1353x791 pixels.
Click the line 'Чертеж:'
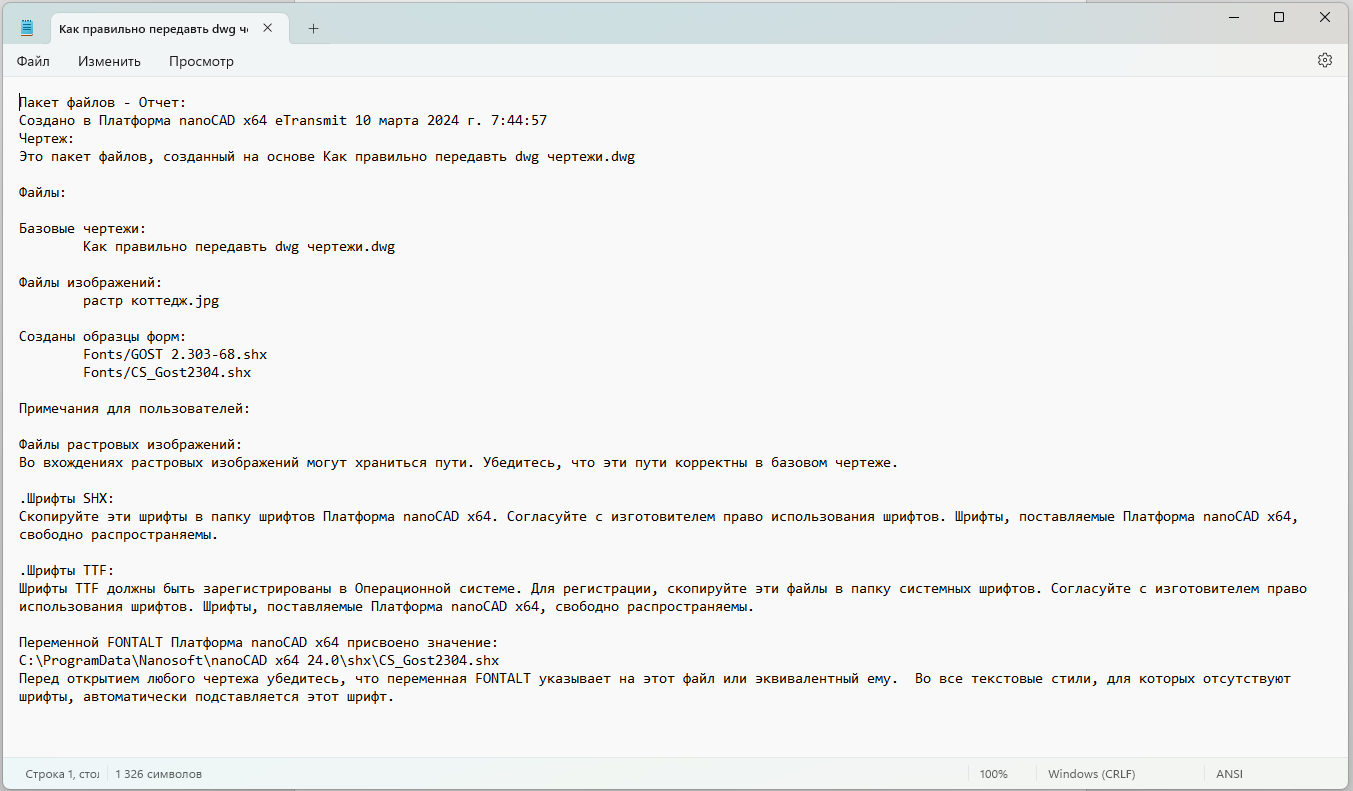(x=47, y=139)
